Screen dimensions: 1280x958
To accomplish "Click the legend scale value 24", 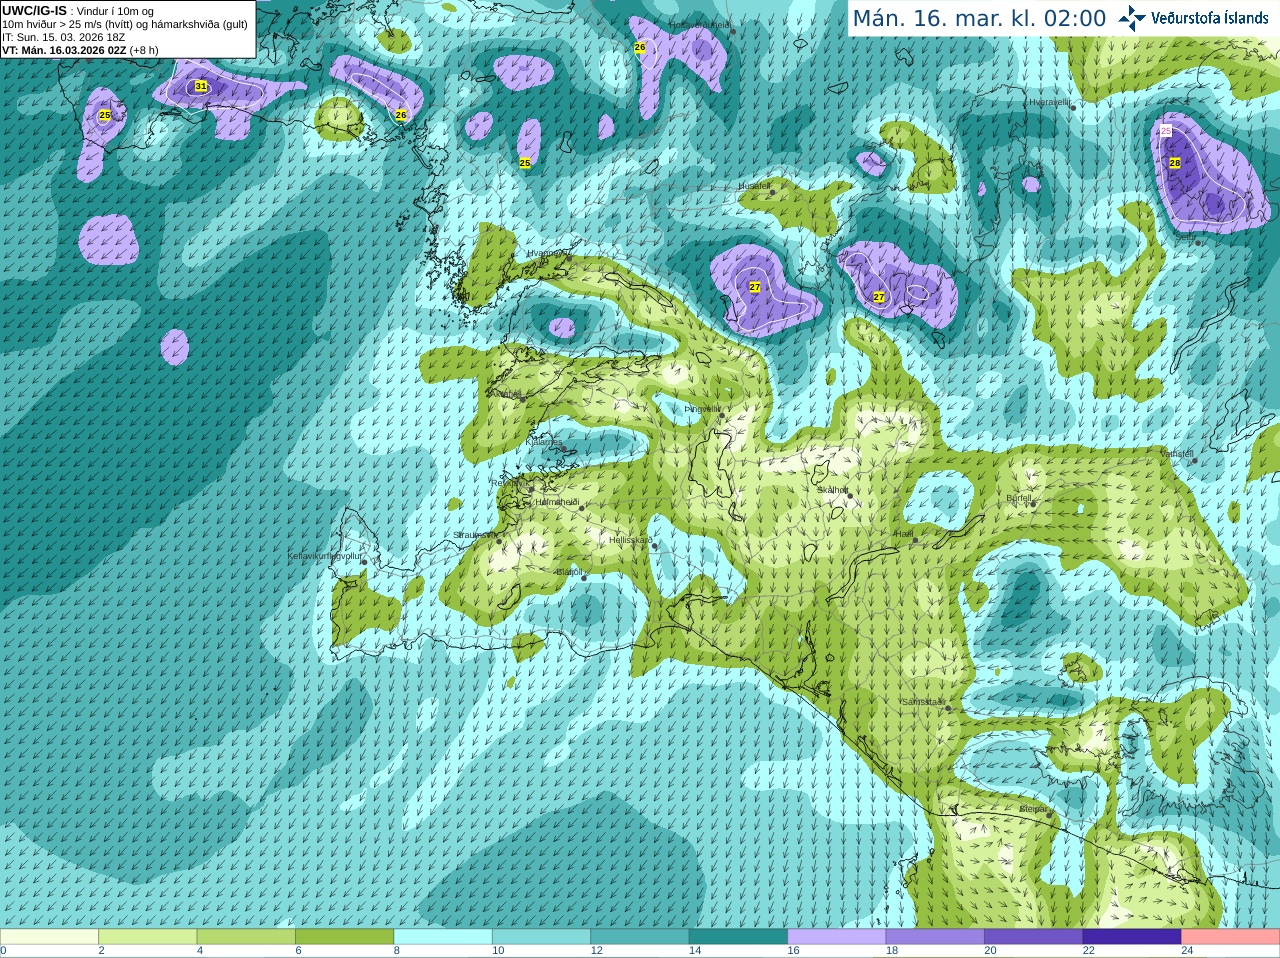I will 1188,951.
